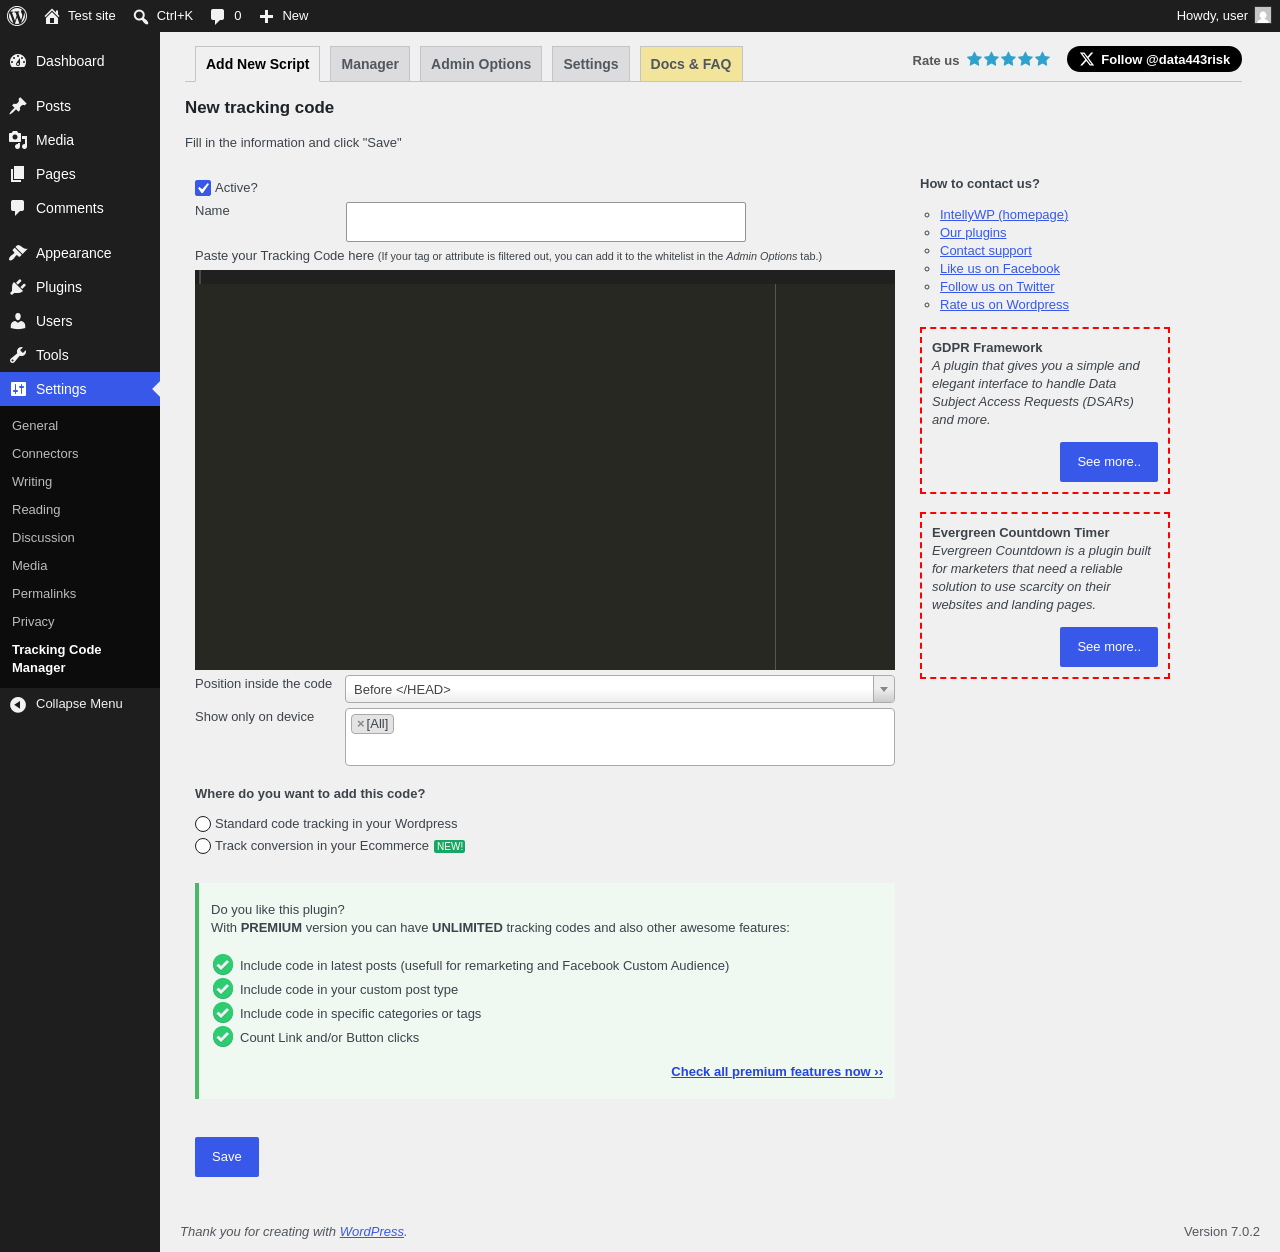
Task: Click the Test site home icon
Action: pos(52,16)
